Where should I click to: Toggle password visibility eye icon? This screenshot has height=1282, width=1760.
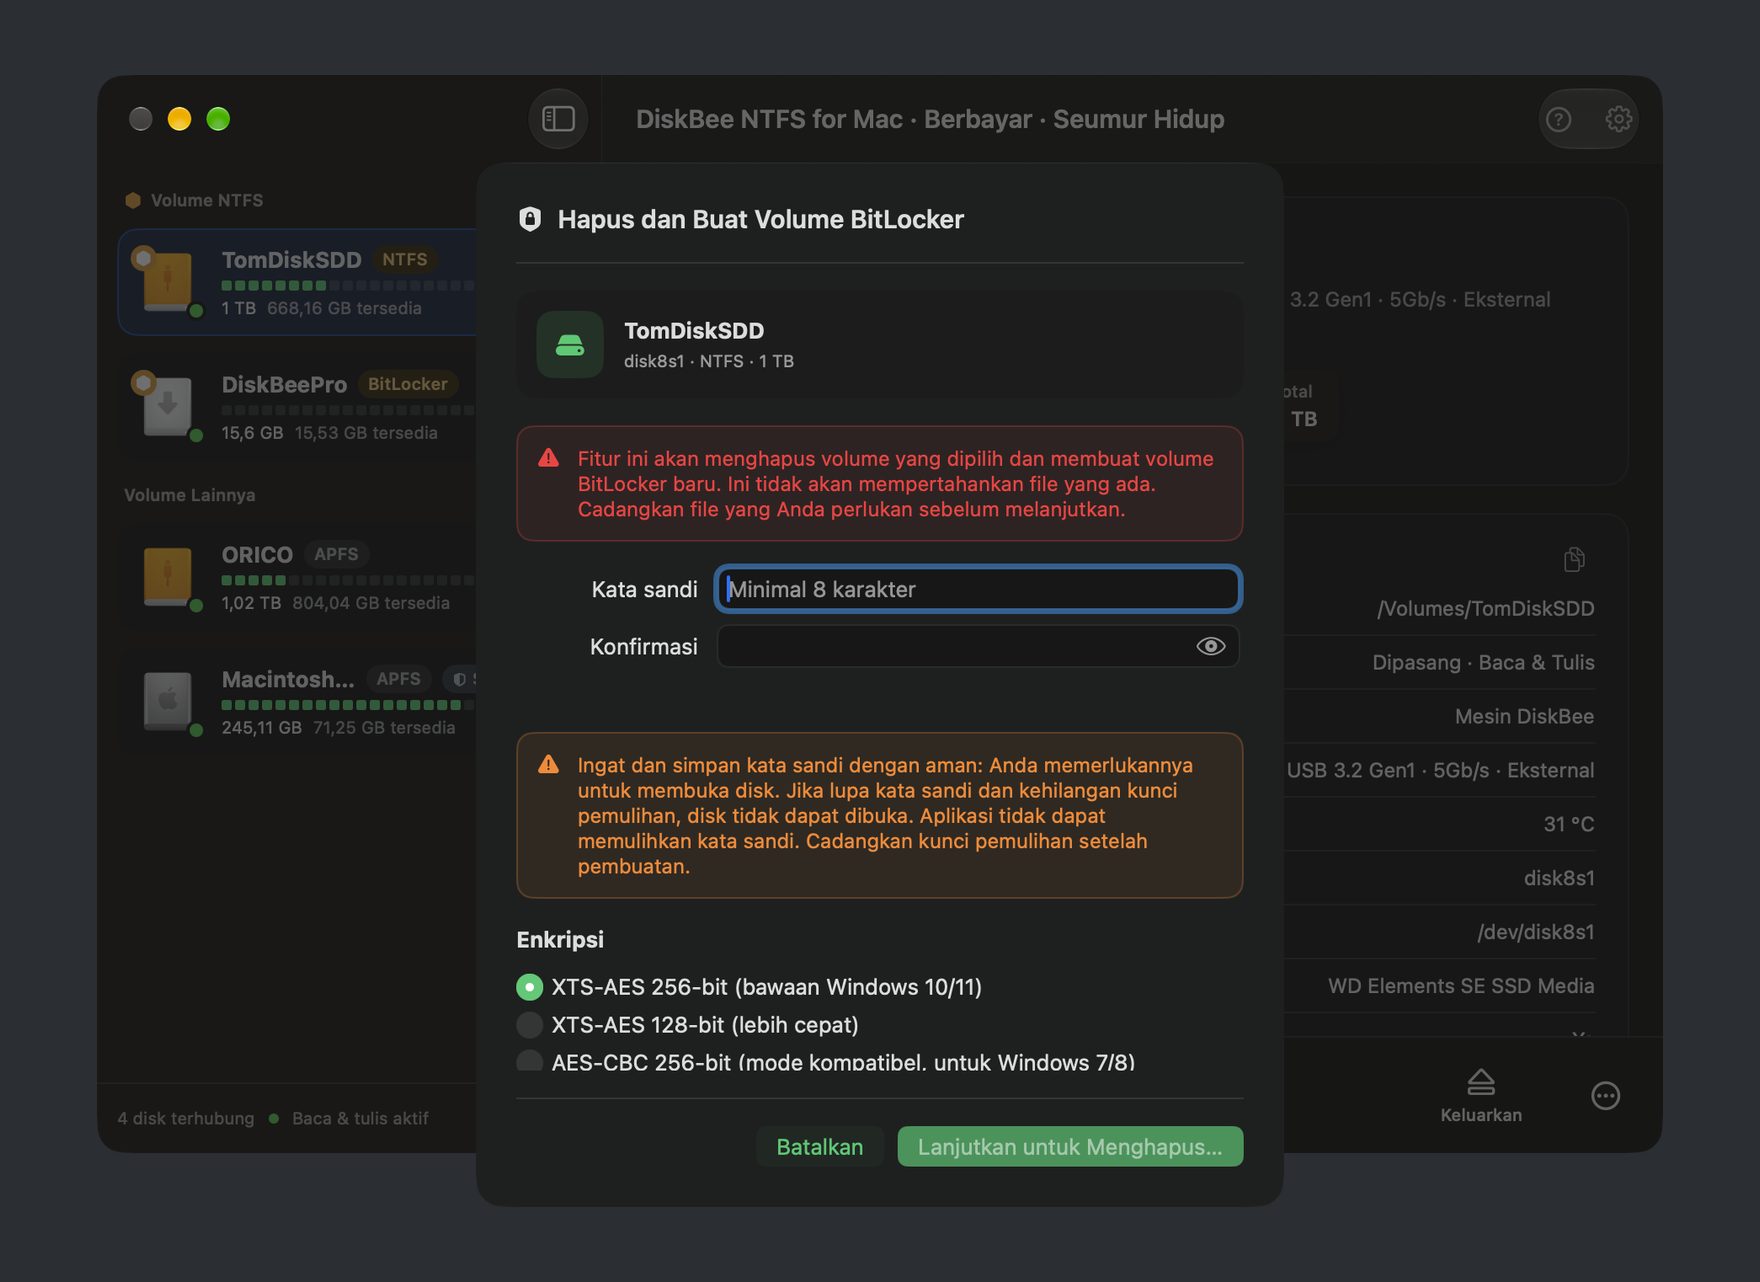pyautogui.click(x=1210, y=646)
